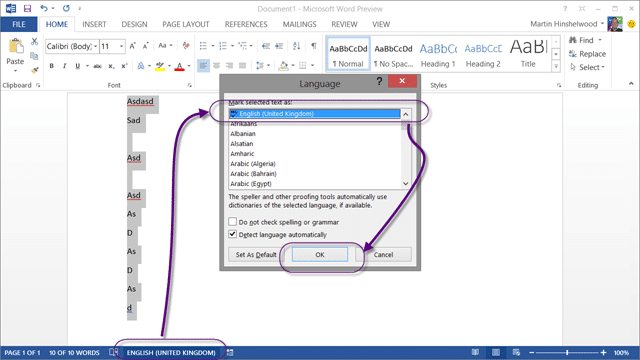
Task: Open the font name dropdown
Action: click(96, 46)
